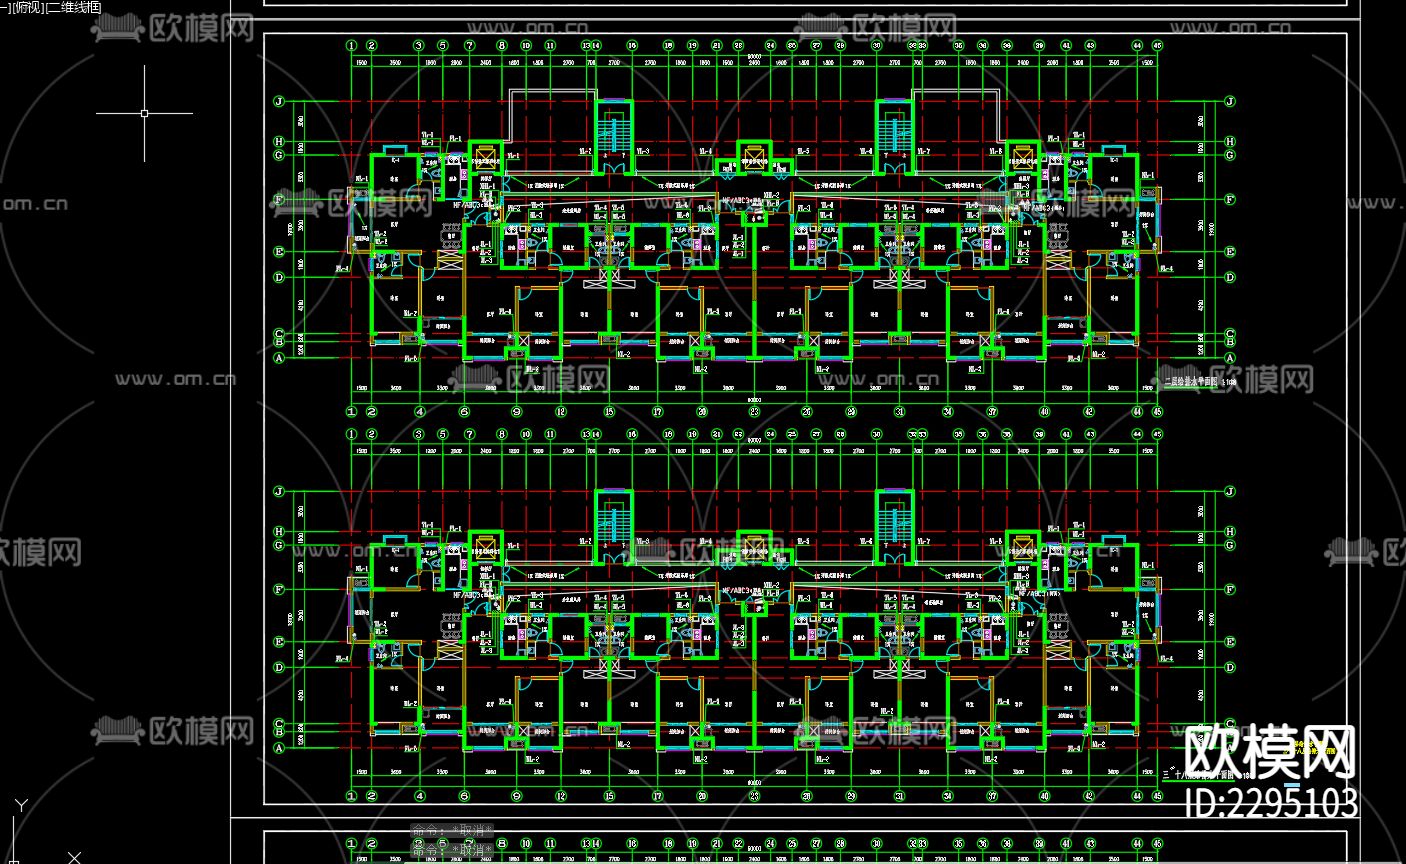Pick grid bubble 1 below the upper plan
1406x864 pixels.
click(x=351, y=411)
